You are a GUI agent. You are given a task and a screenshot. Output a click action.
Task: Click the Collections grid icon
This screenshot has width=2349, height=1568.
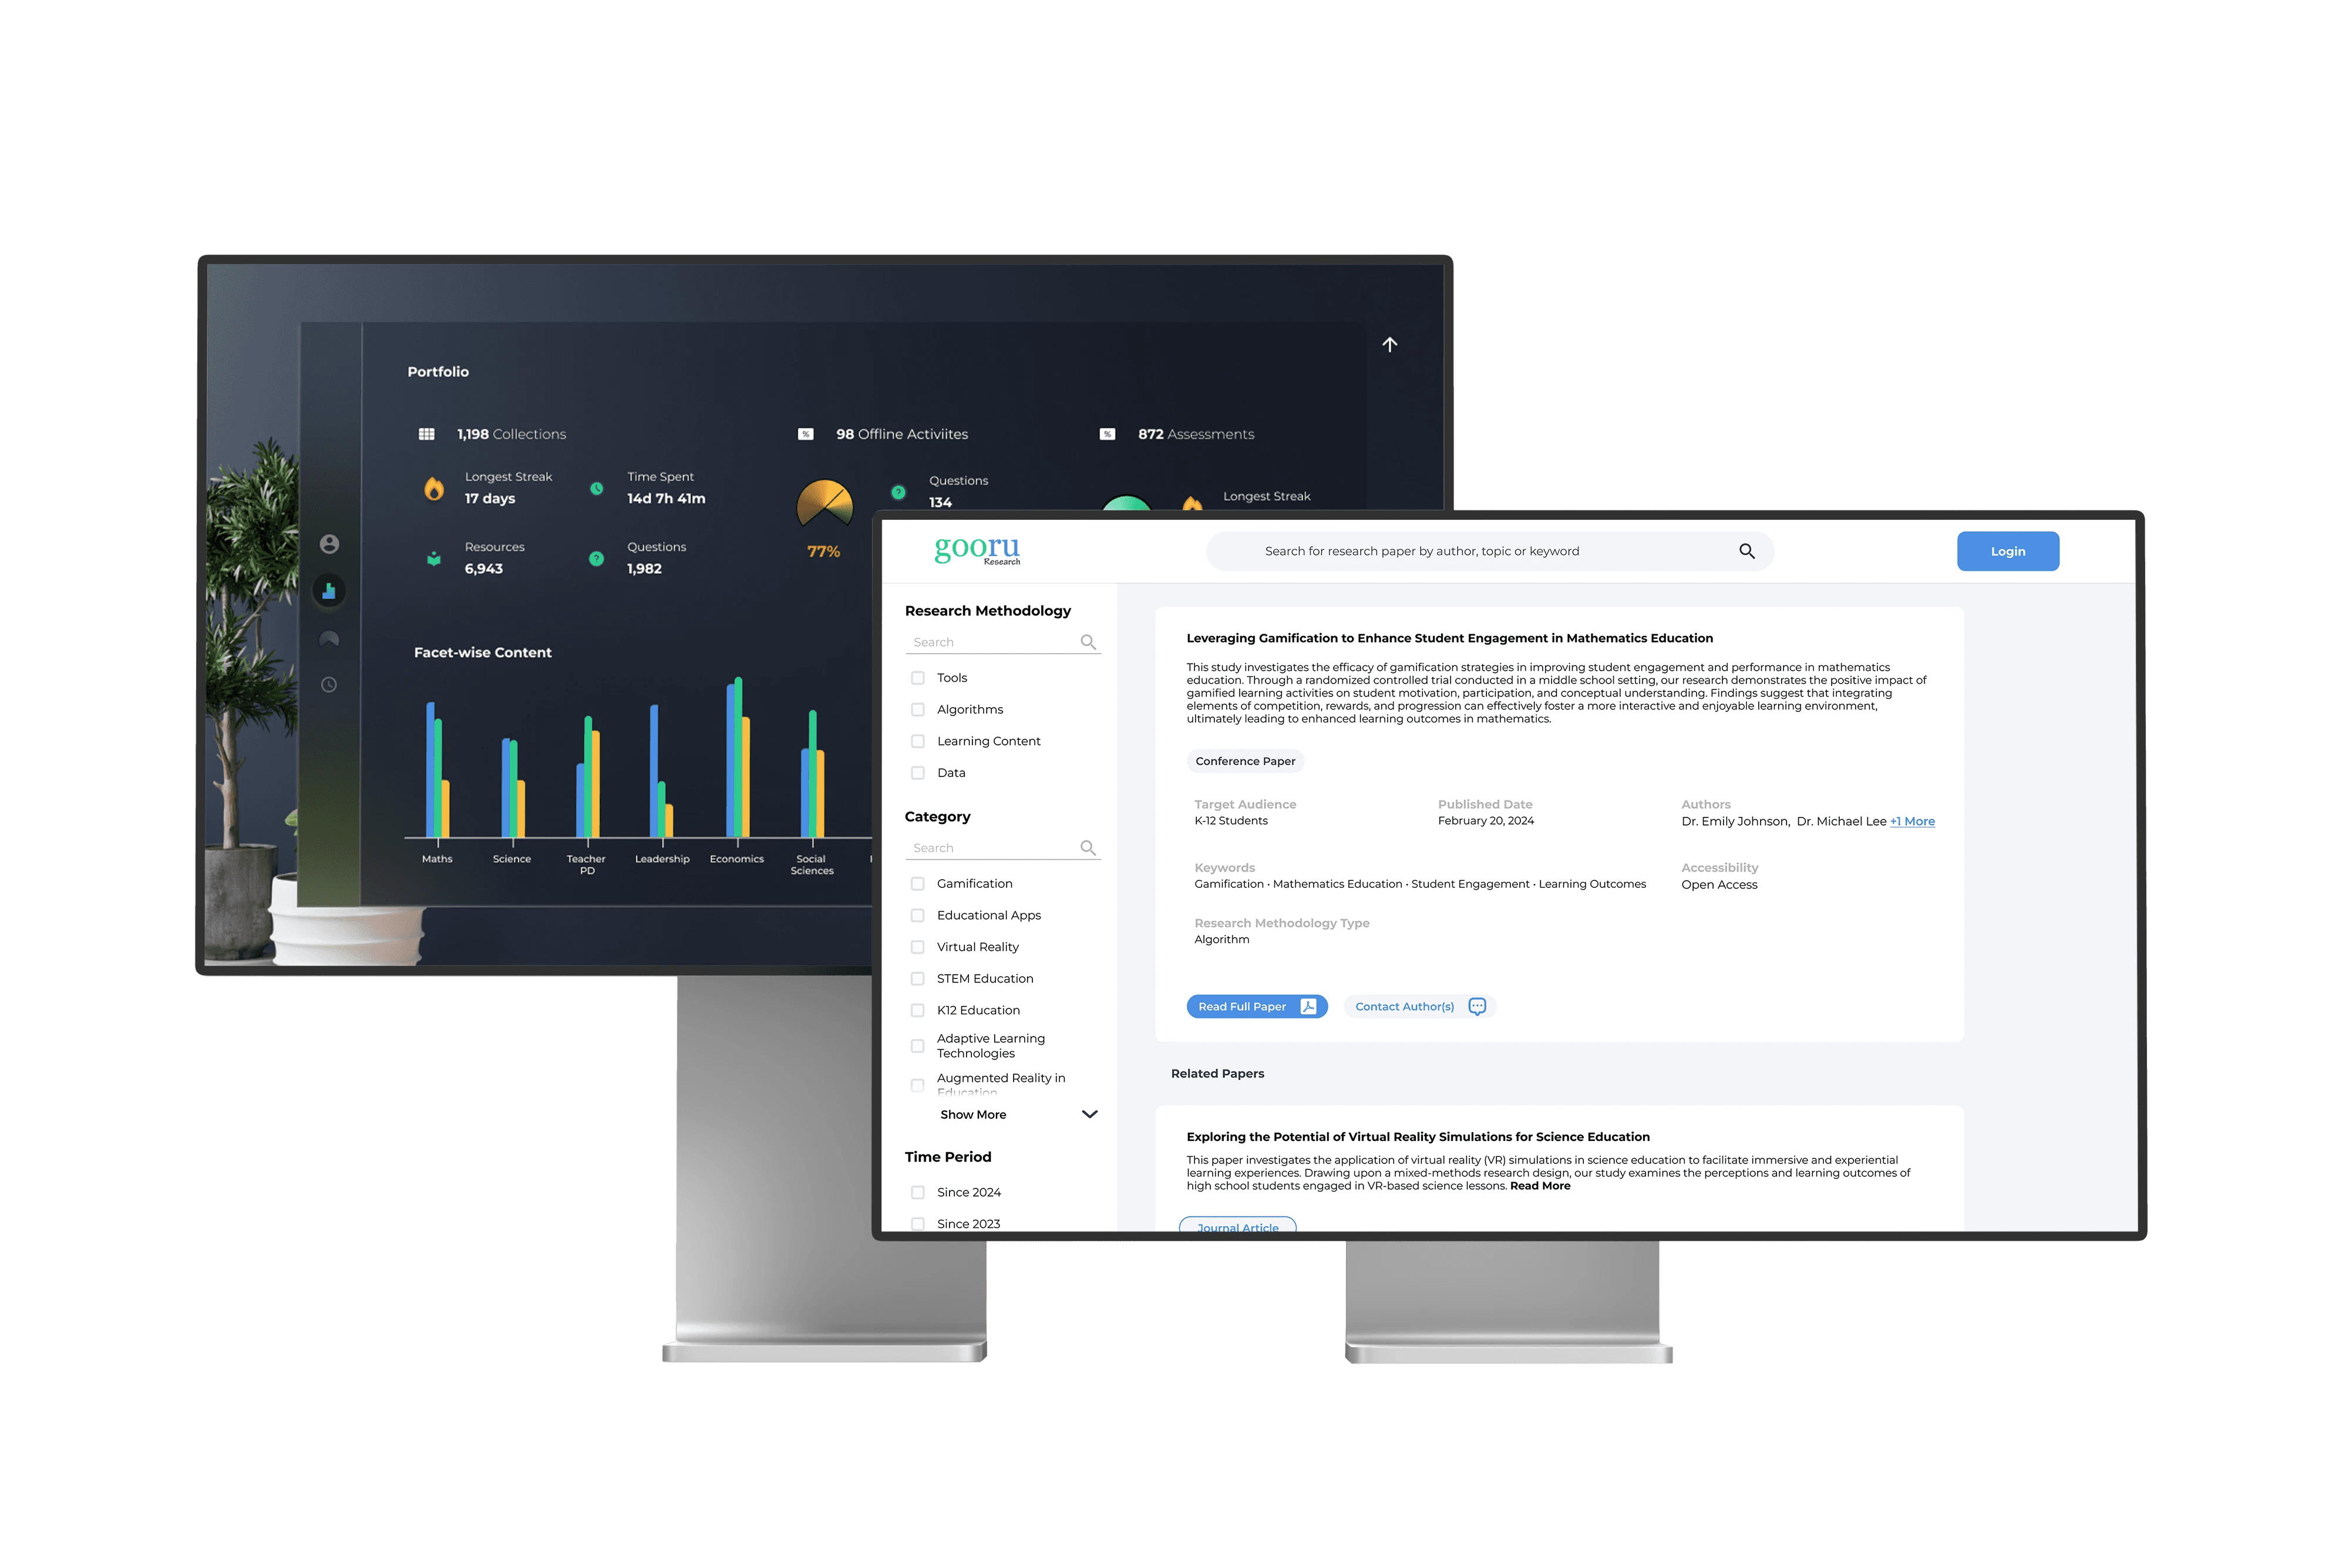click(426, 434)
